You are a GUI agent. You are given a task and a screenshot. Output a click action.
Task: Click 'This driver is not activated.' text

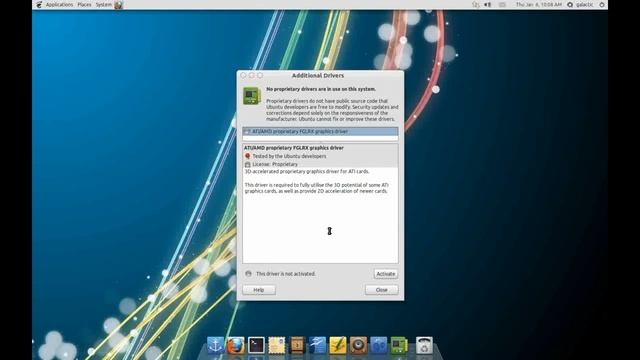click(x=286, y=273)
